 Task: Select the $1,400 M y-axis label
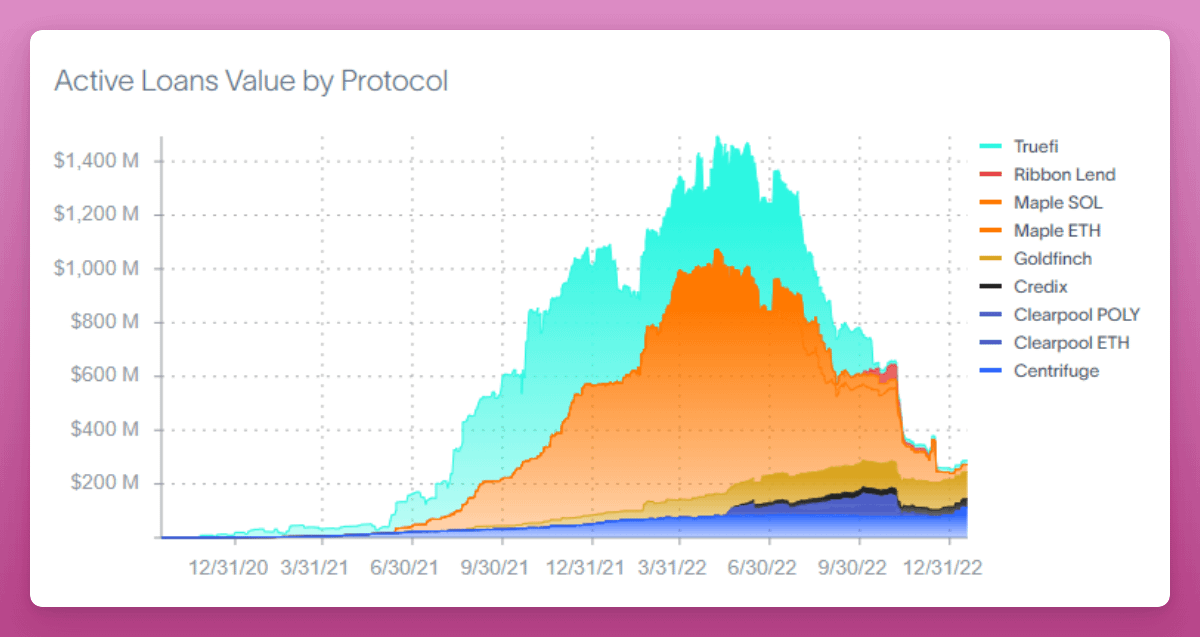pos(97,161)
